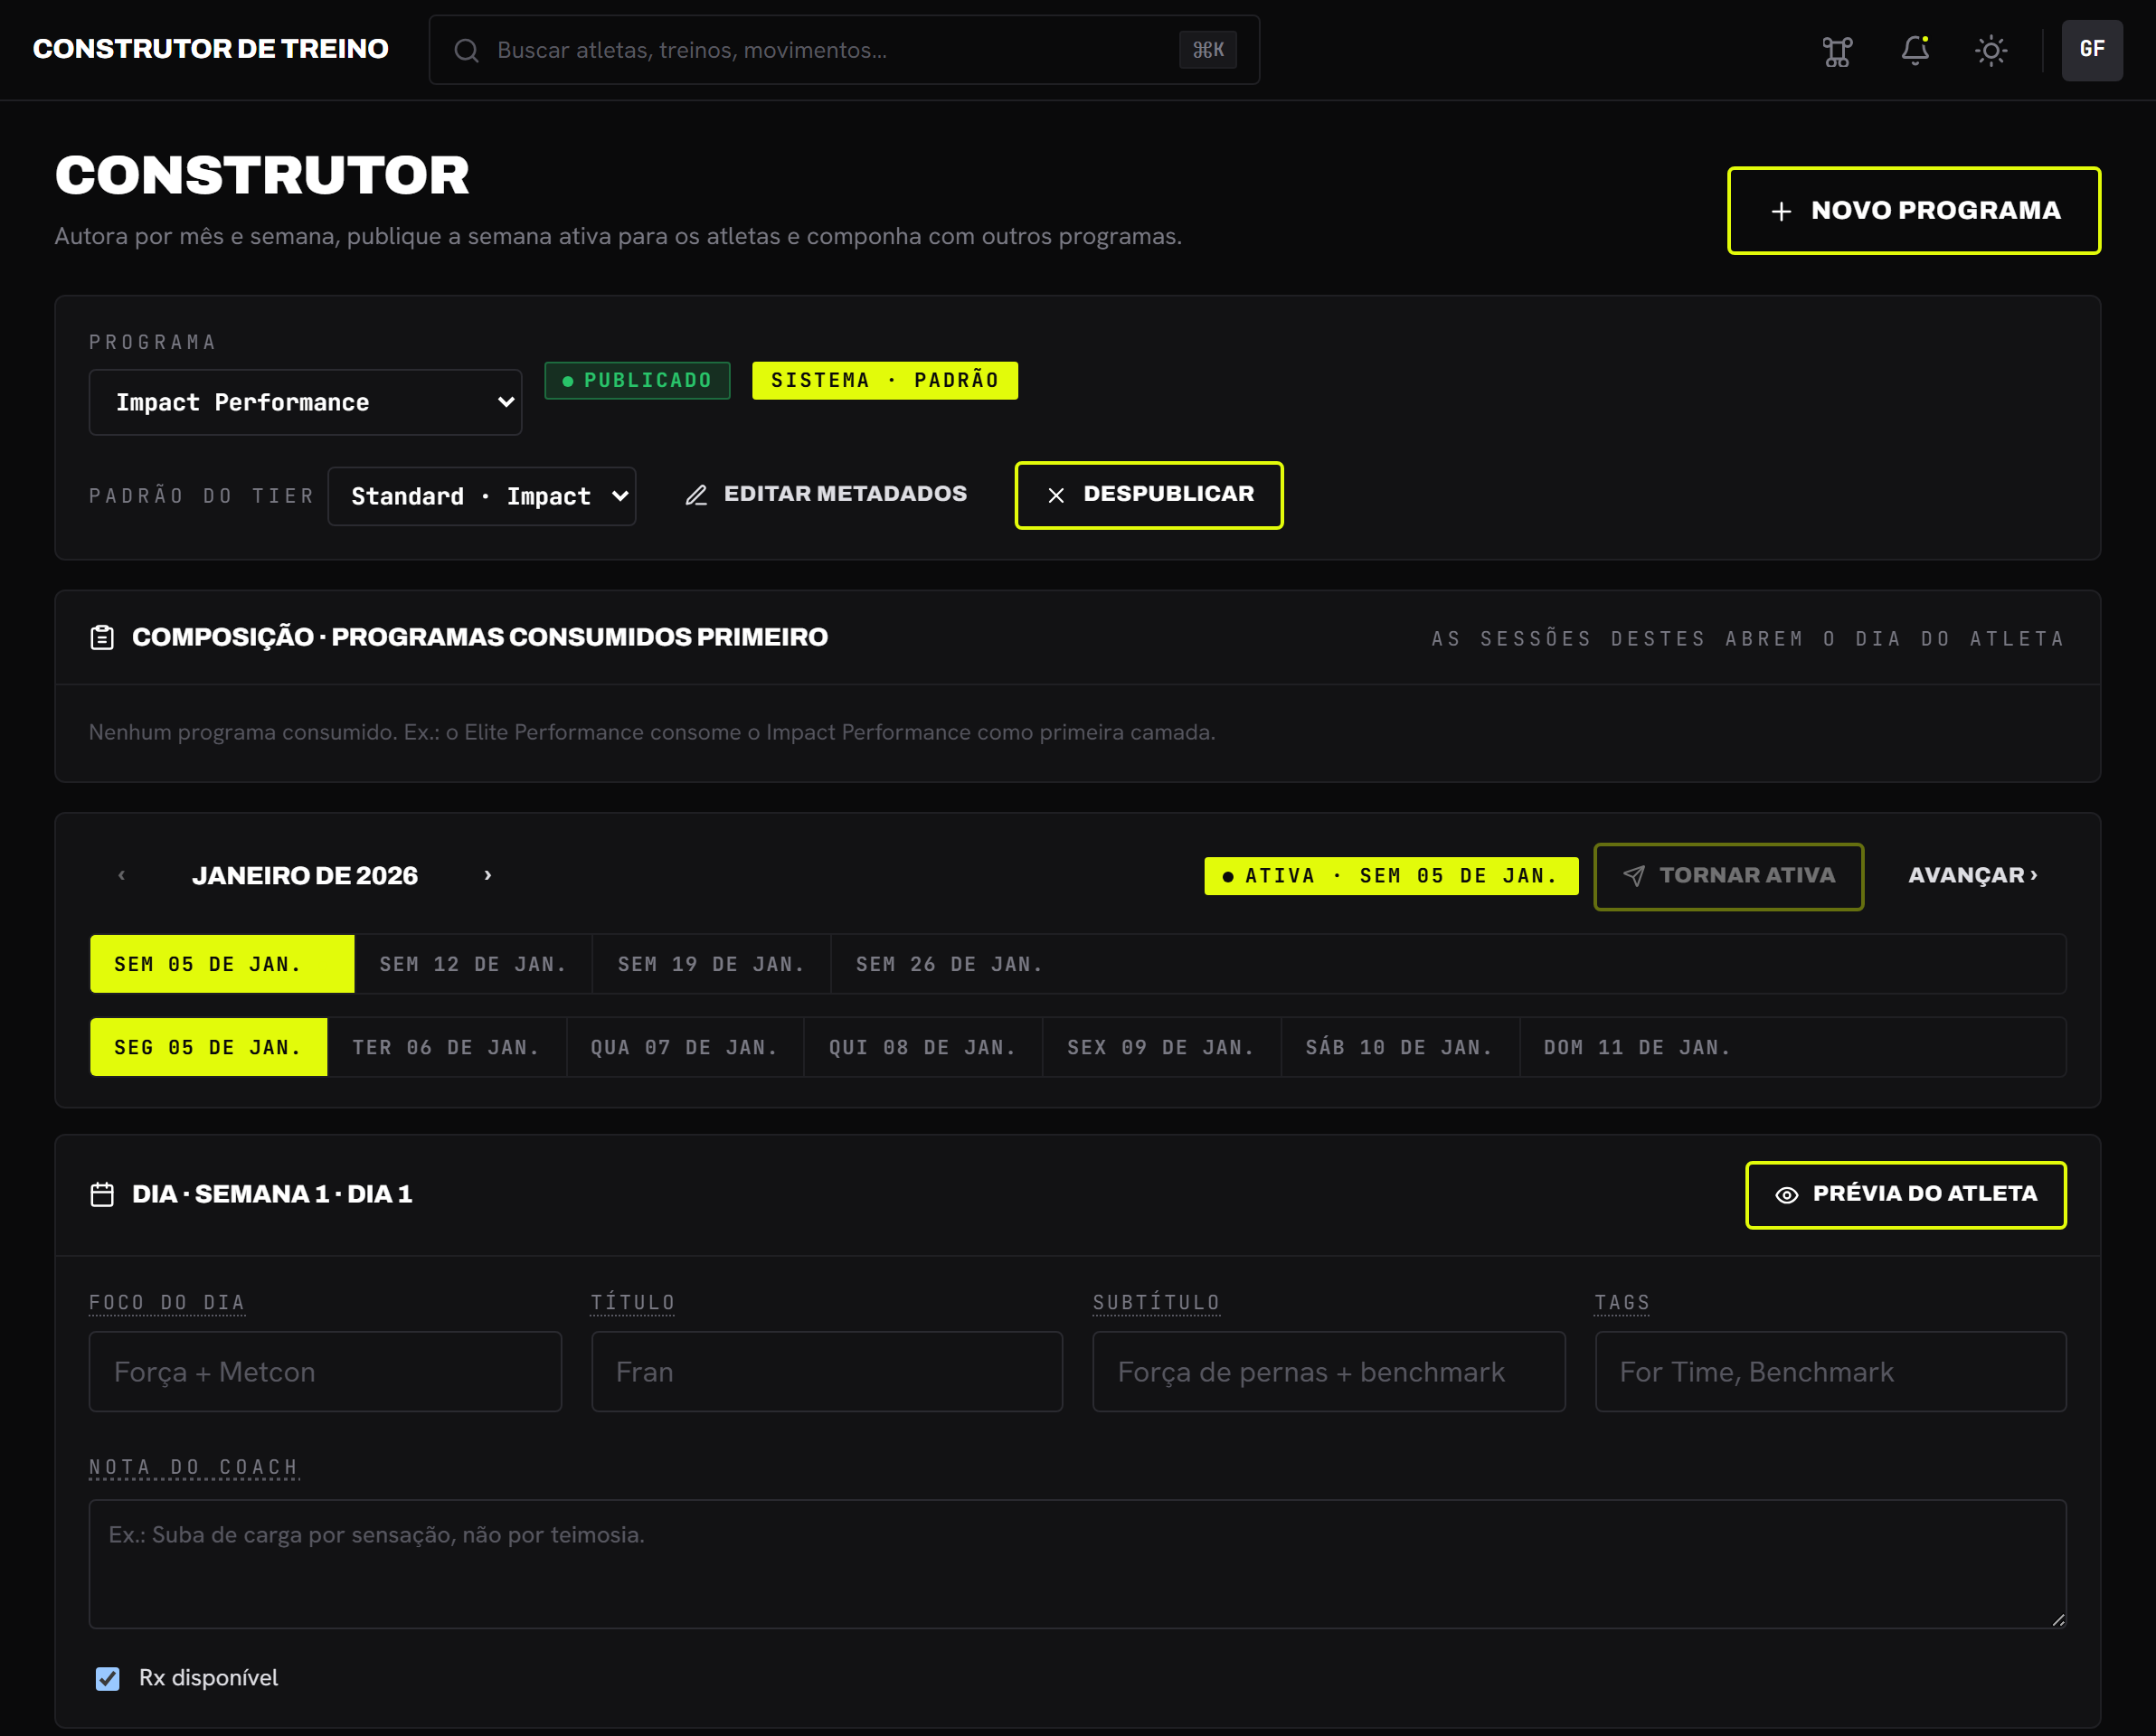The height and width of the screenshot is (1736, 2156).
Task: Select week tab Sem 12 de Jan.
Action: coord(473,964)
